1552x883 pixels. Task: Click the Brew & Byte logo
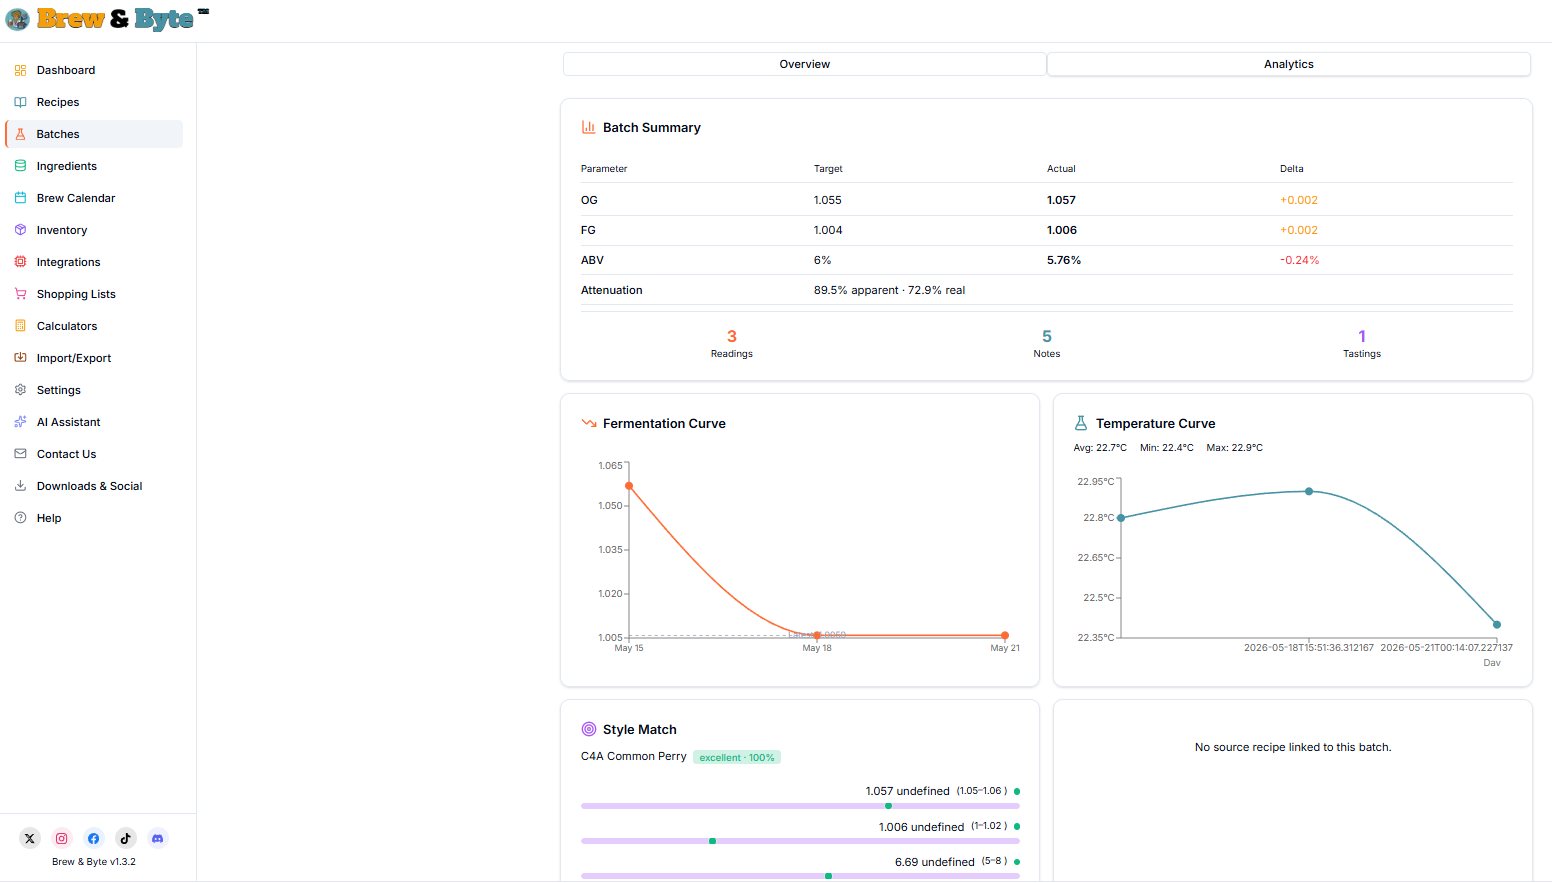(107, 19)
